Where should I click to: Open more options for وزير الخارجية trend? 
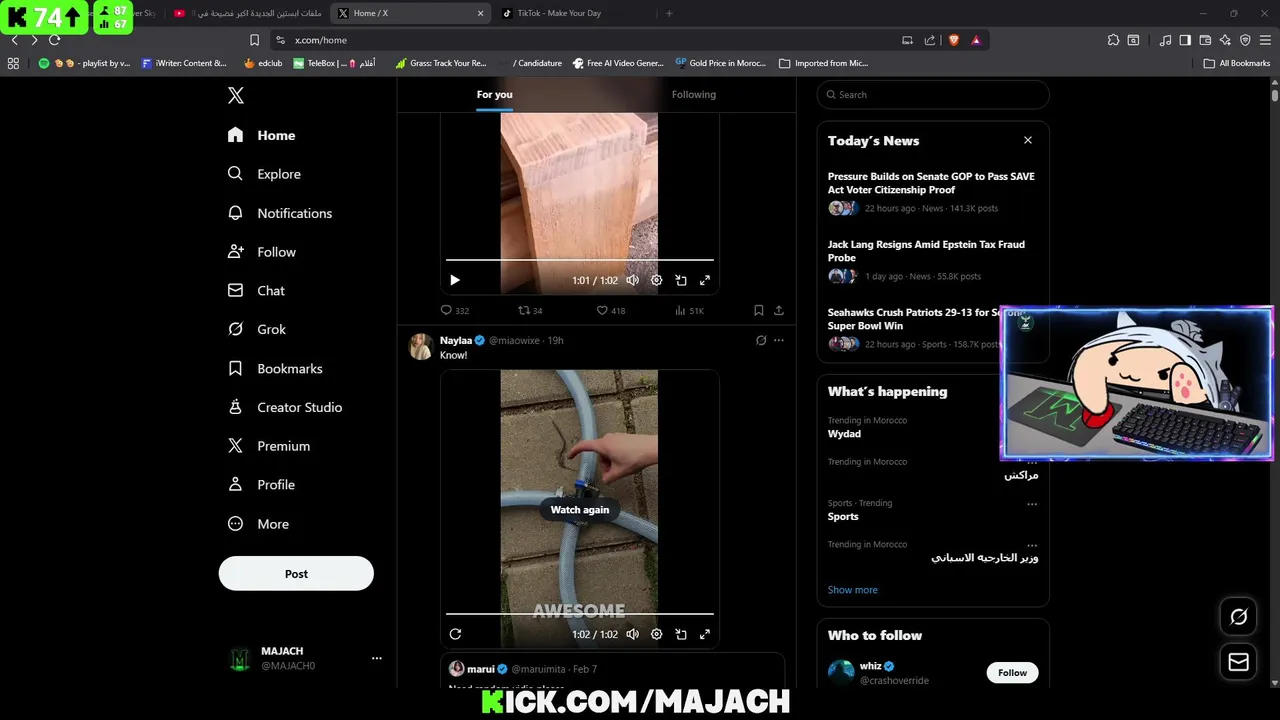coord(1031,545)
